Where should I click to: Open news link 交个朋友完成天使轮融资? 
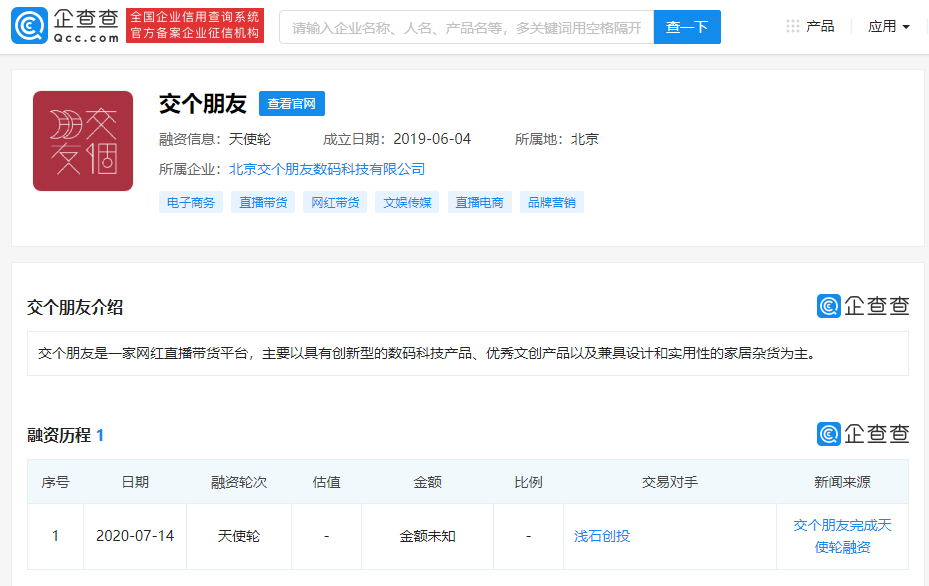coord(842,536)
